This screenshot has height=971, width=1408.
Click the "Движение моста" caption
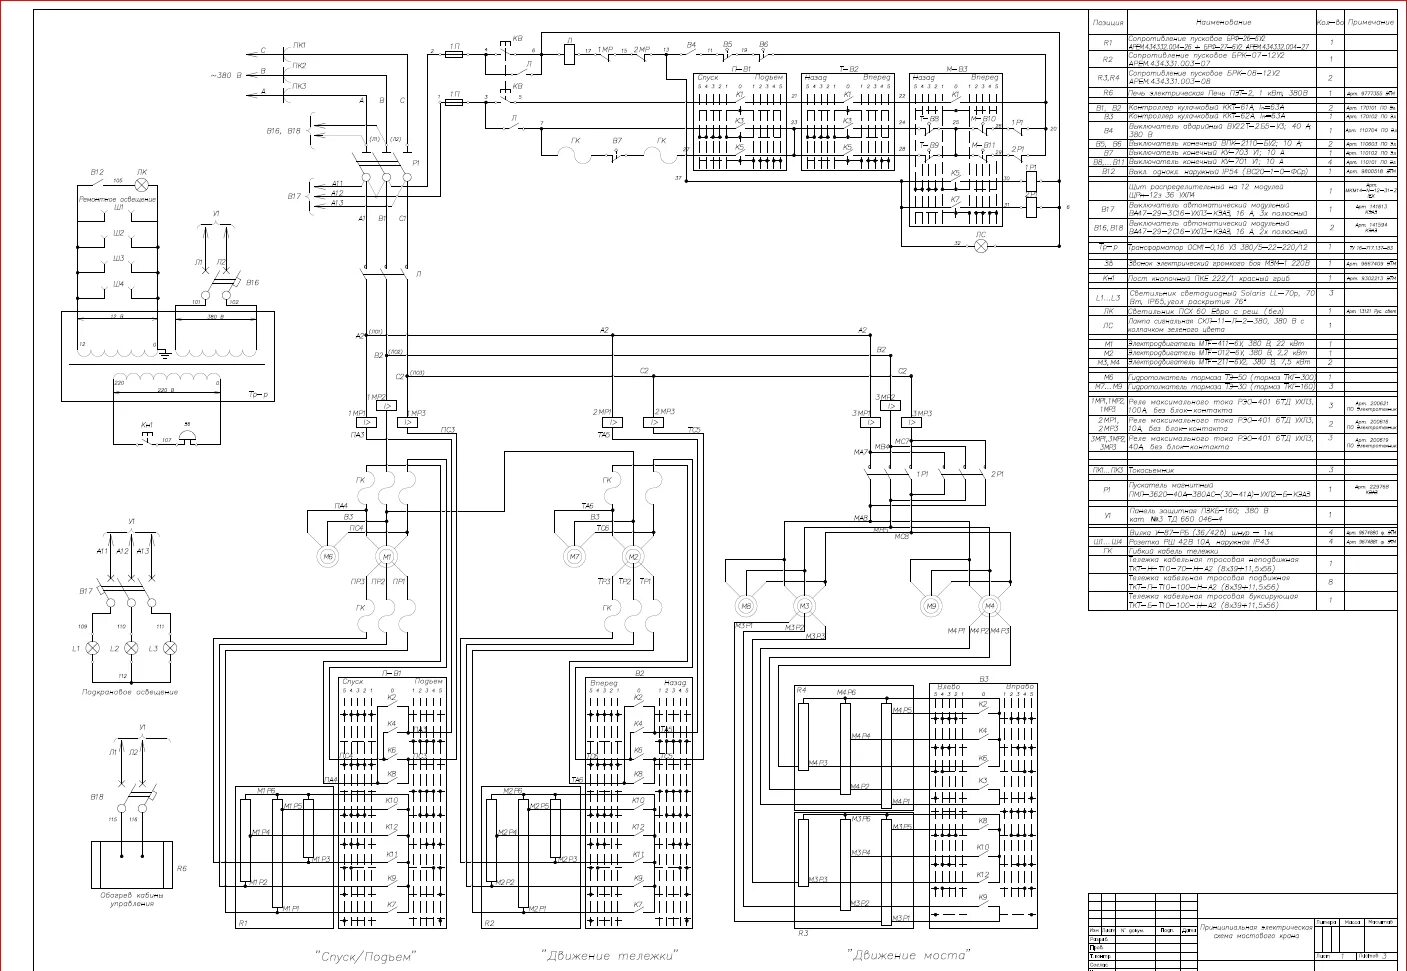[908, 956]
